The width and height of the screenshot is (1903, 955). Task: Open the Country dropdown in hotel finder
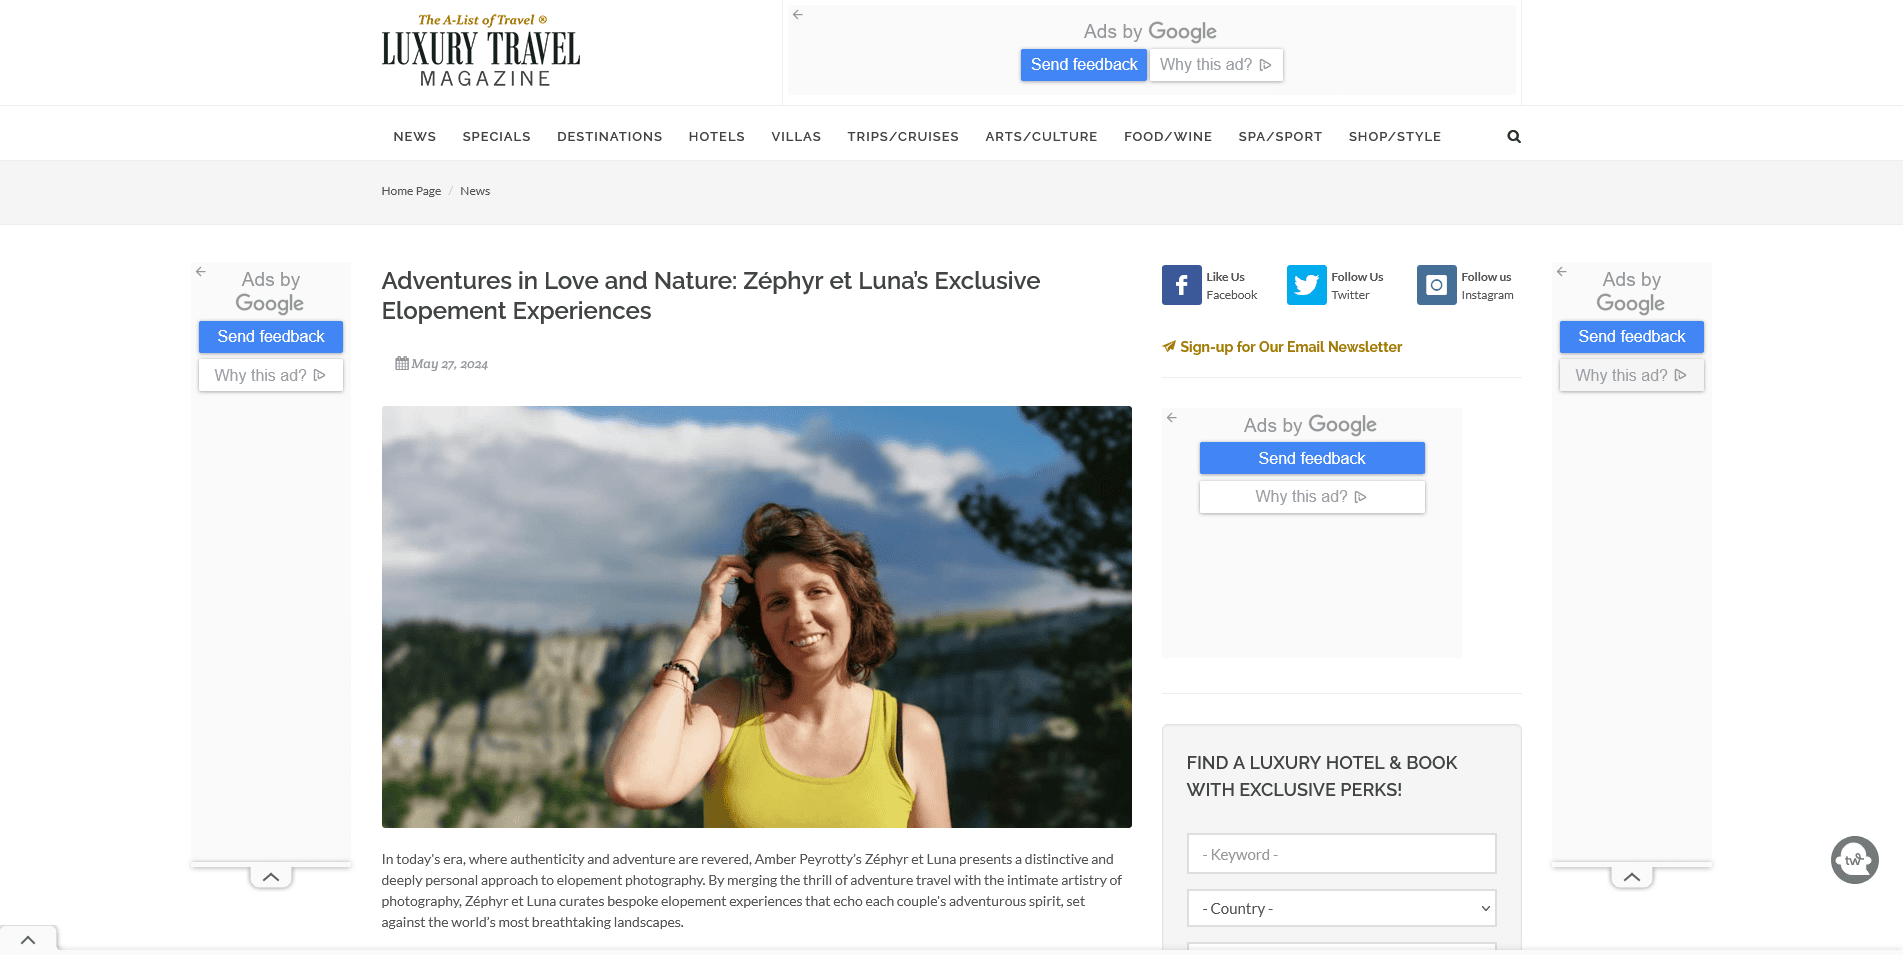[x=1341, y=908]
